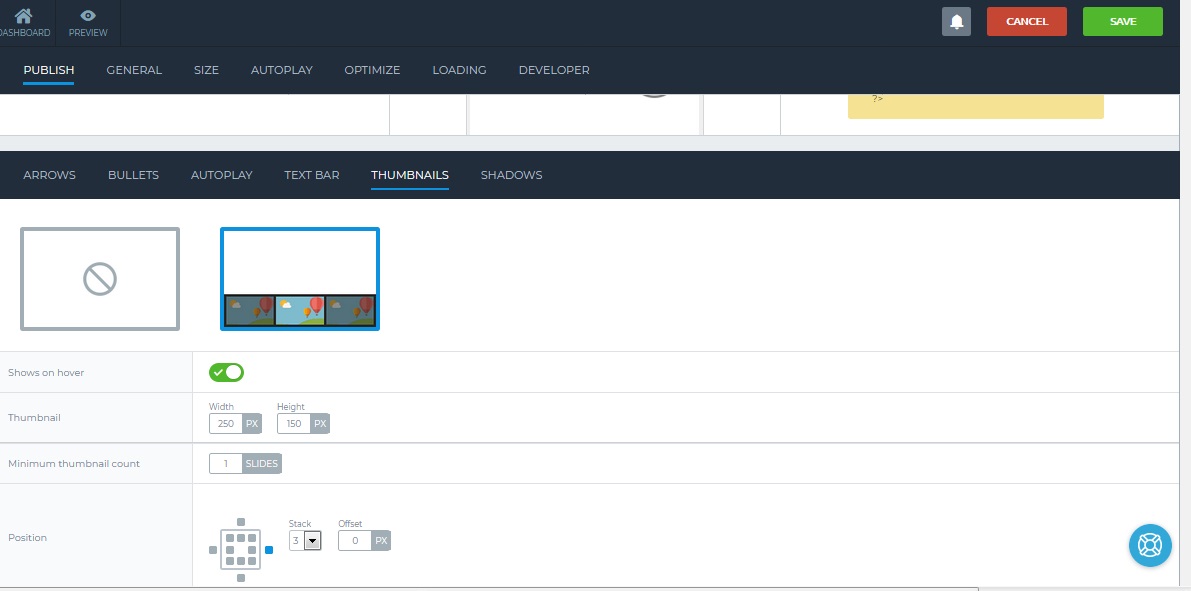Viewport: 1191px width, 591px height.
Task: Click the "Stack" field caption
Action: coord(300,524)
